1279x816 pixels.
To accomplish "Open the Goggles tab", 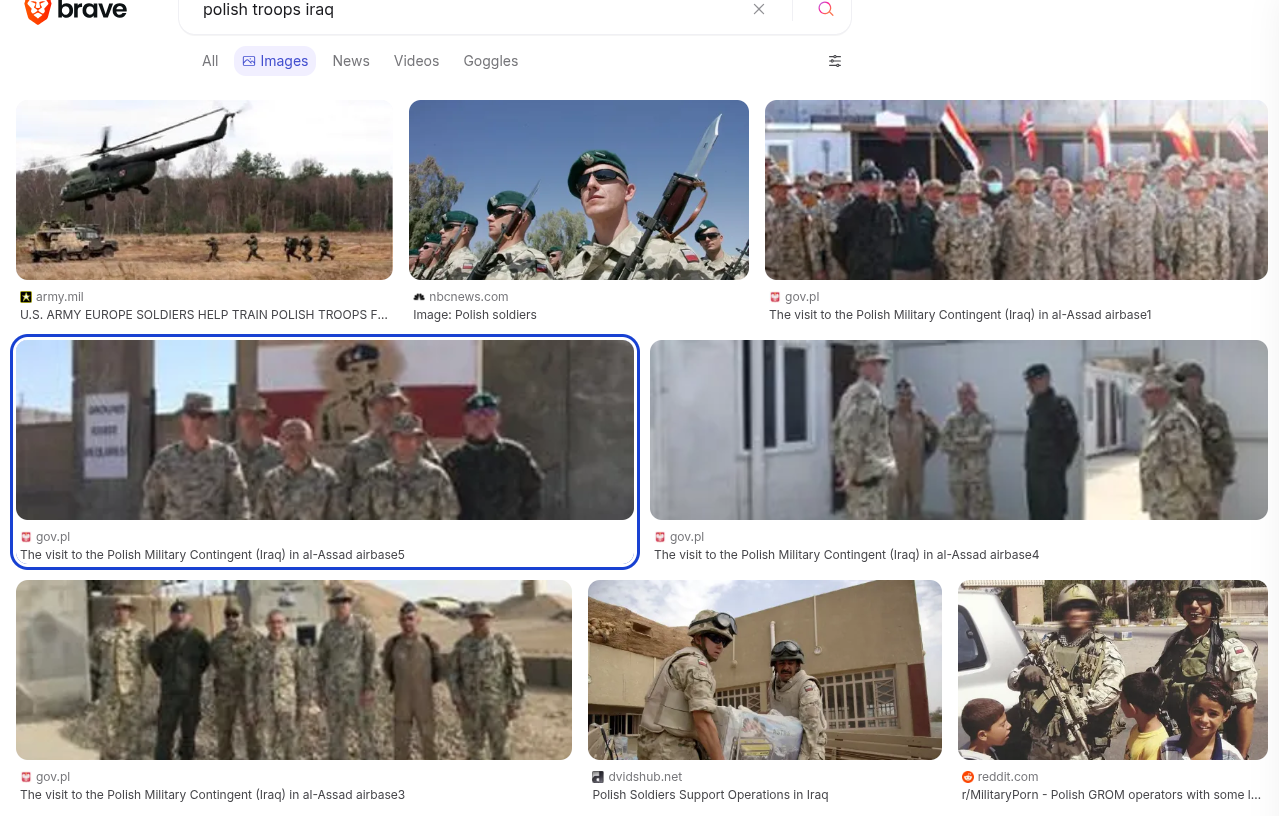I will [x=491, y=61].
